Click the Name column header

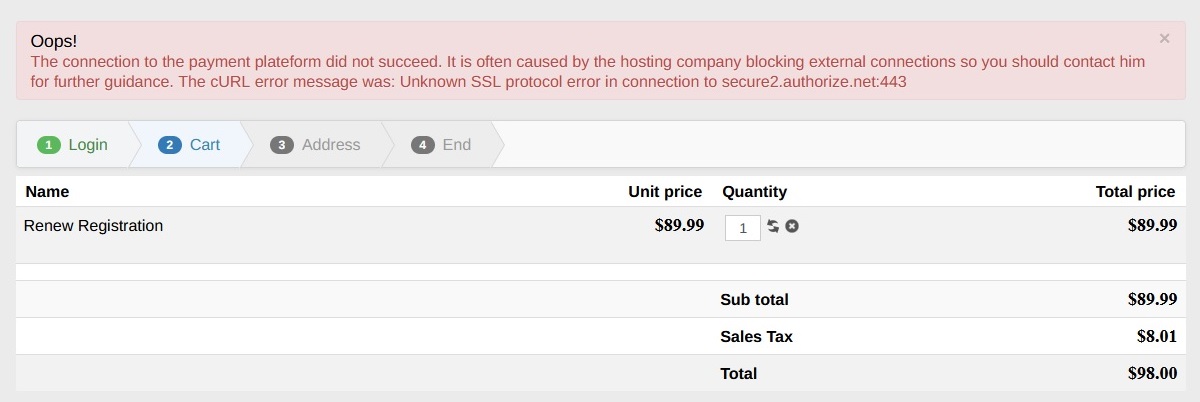47,192
